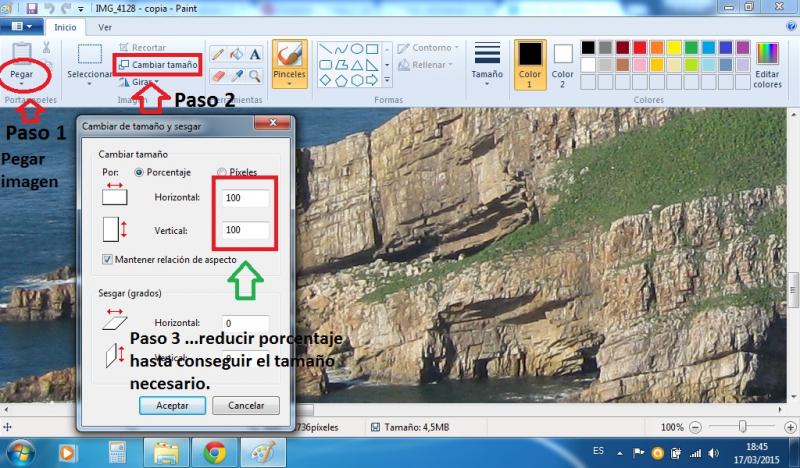Launch Google Chrome from taskbar

(x=214, y=453)
